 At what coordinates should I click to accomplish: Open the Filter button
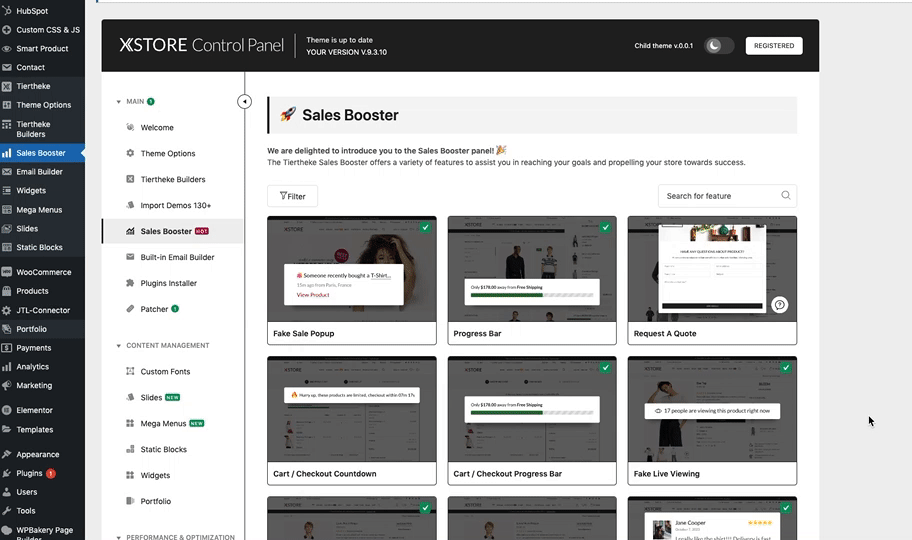click(x=293, y=196)
